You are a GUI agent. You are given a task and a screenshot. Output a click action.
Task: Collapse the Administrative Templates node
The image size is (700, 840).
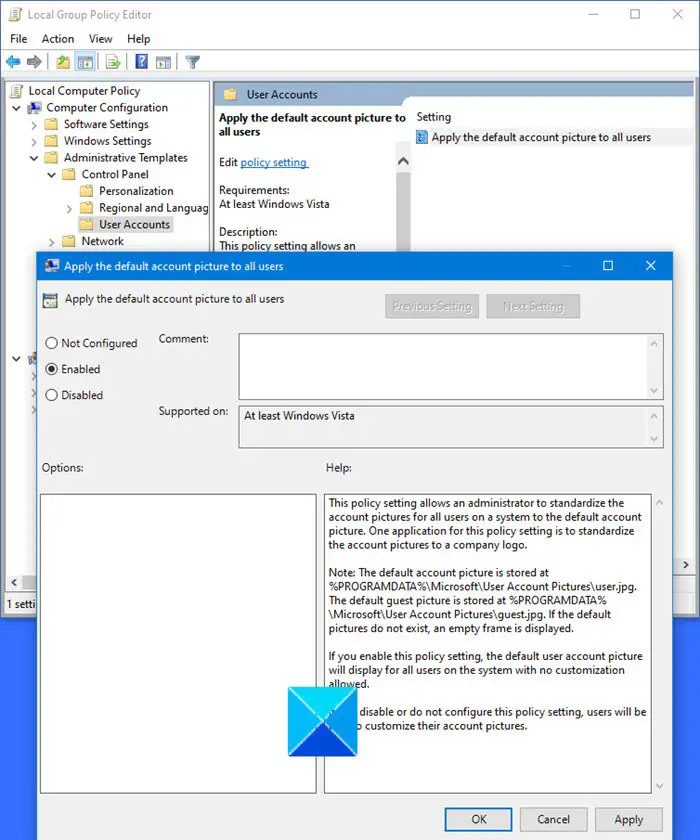click(34, 158)
